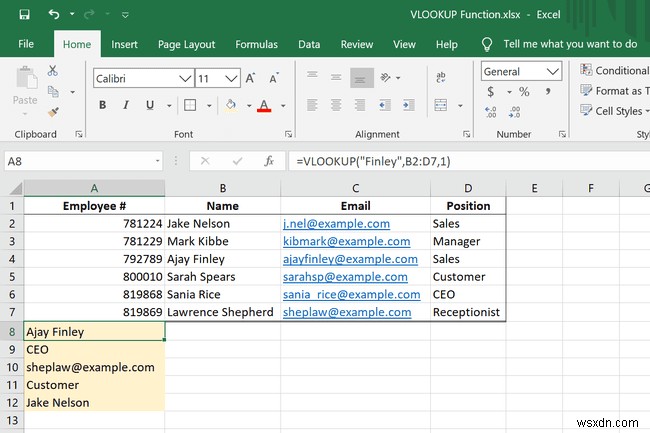Open the Font Color dropdown arrow
The width and height of the screenshot is (650, 433).
click(x=283, y=106)
